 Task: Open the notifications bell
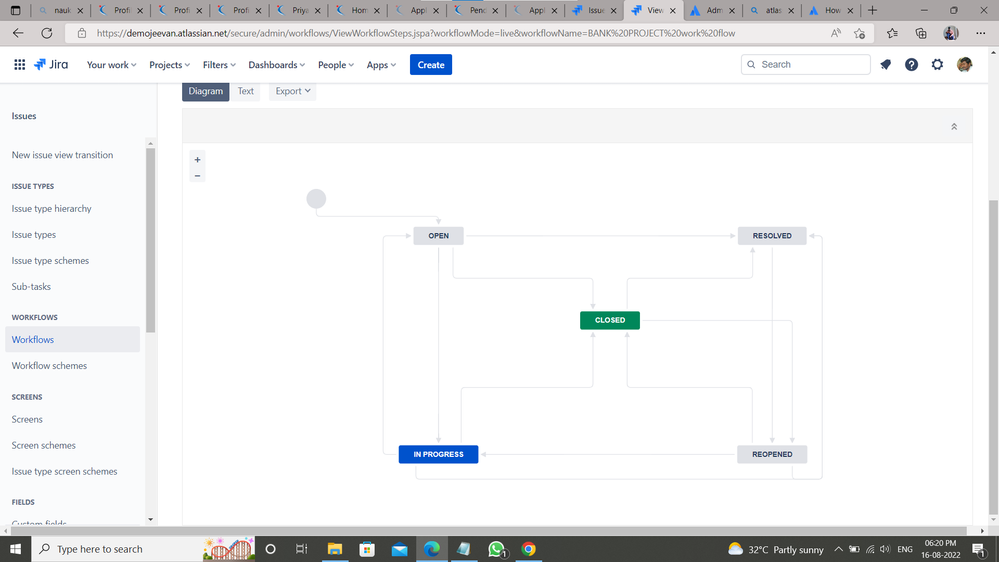pos(886,64)
